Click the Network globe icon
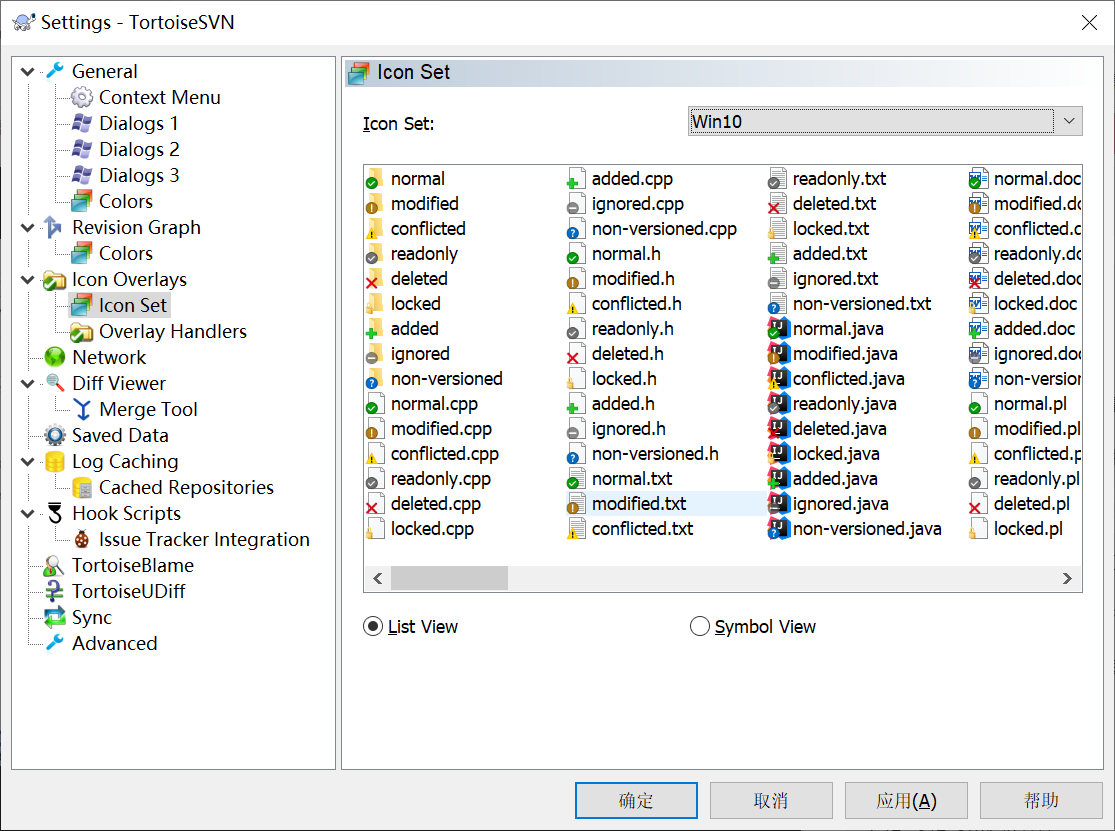The width and height of the screenshot is (1115, 831). point(55,357)
